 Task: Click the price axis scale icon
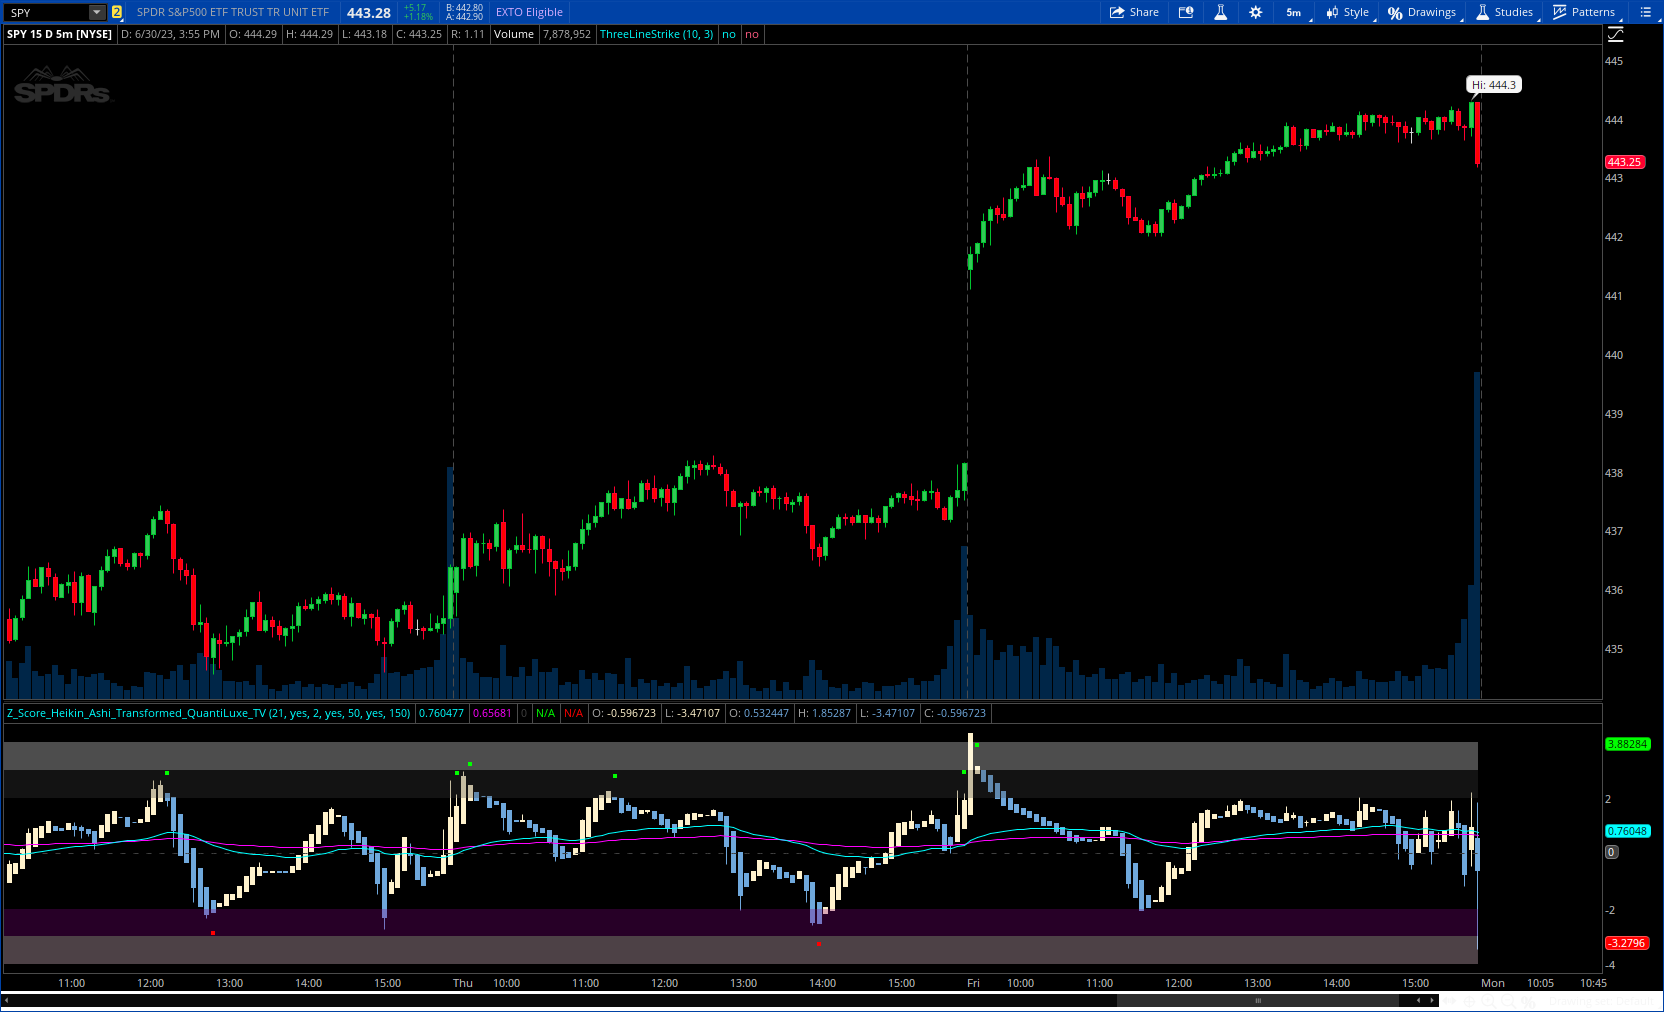click(1616, 34)
